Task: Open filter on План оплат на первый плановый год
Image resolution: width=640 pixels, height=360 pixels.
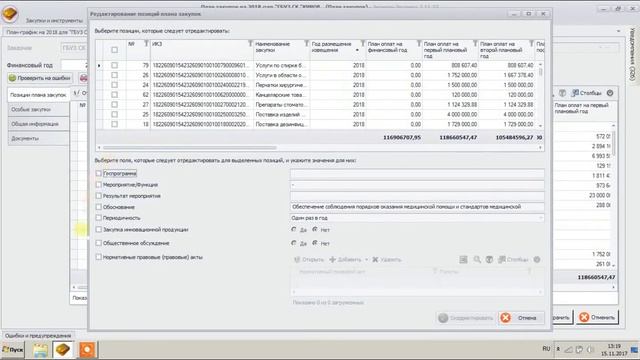Action: click(x=475, y=43)
